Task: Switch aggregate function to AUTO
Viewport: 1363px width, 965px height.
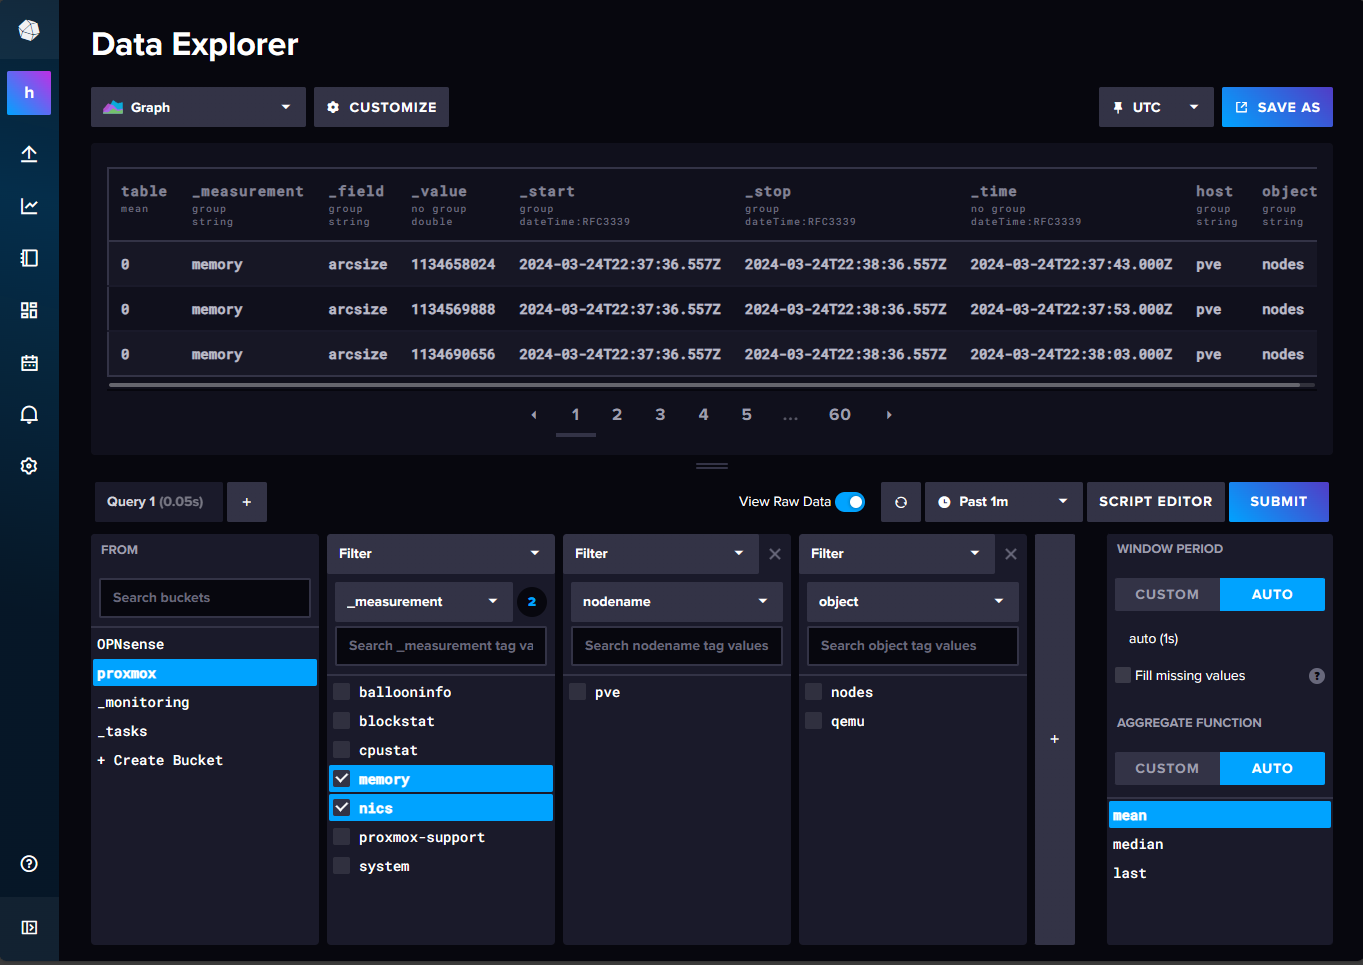Action: click(1272, 768)
